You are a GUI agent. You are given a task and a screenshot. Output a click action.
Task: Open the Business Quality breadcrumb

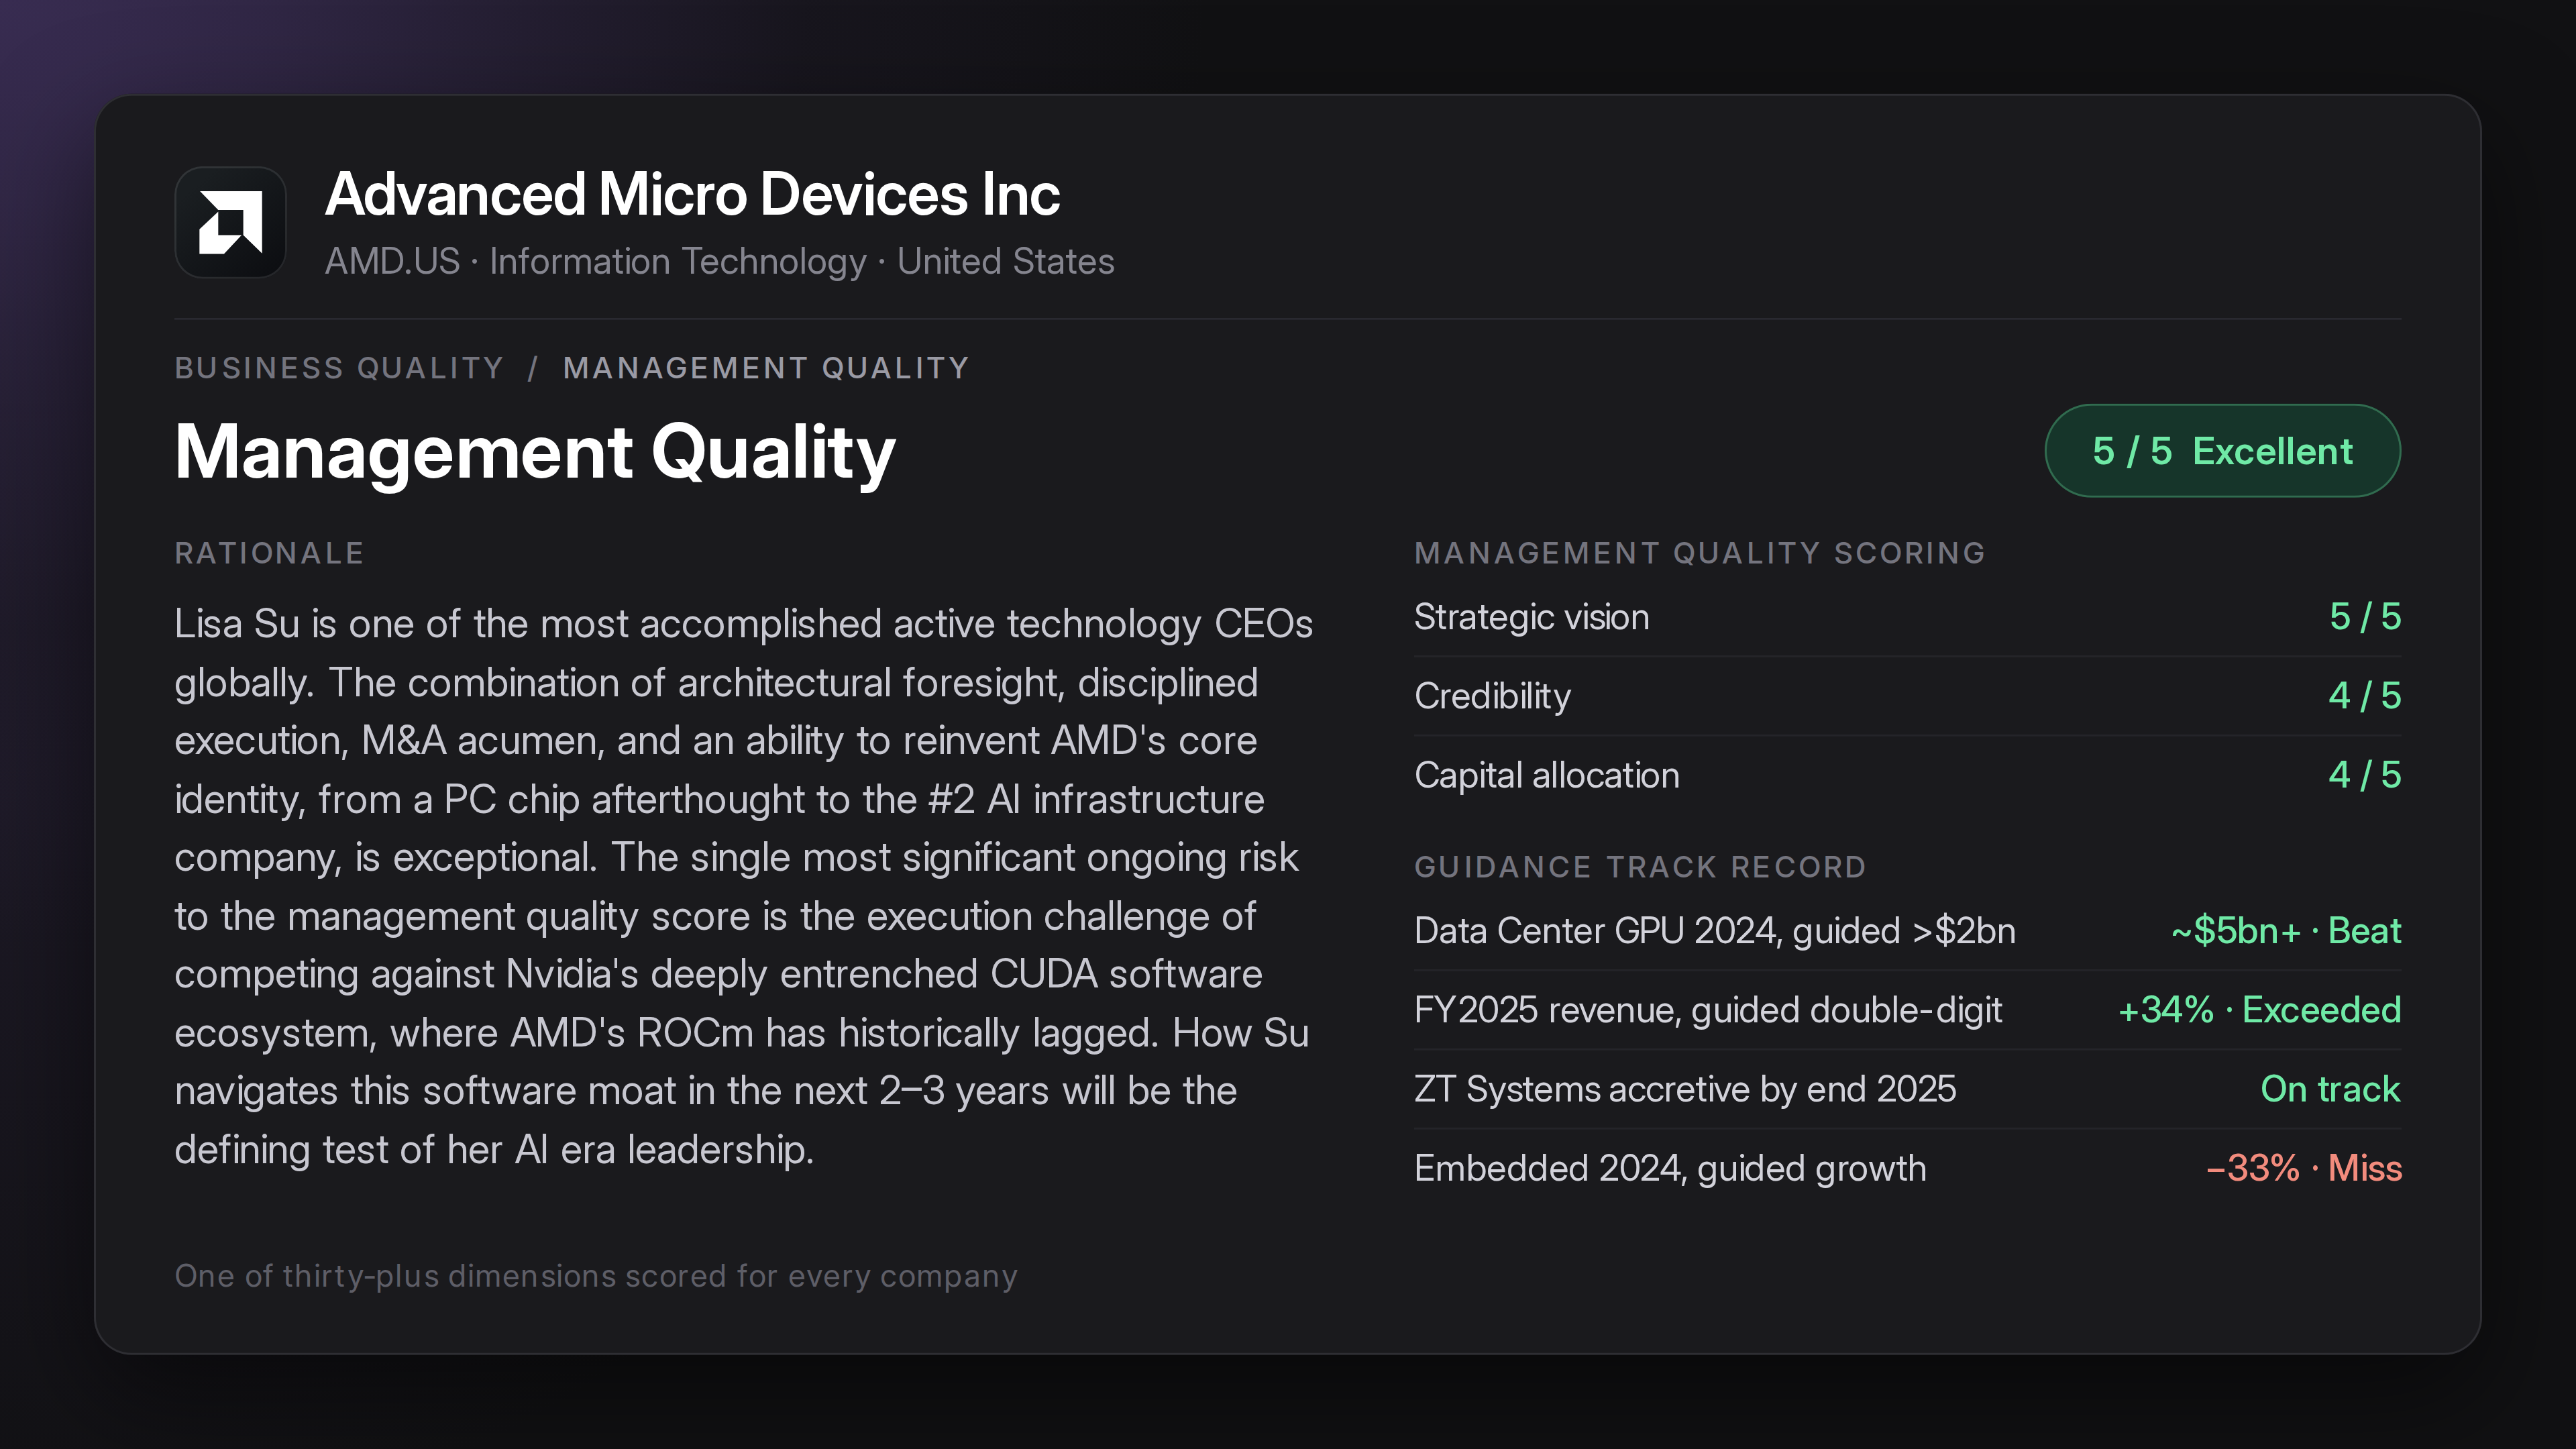click(339, 368)
